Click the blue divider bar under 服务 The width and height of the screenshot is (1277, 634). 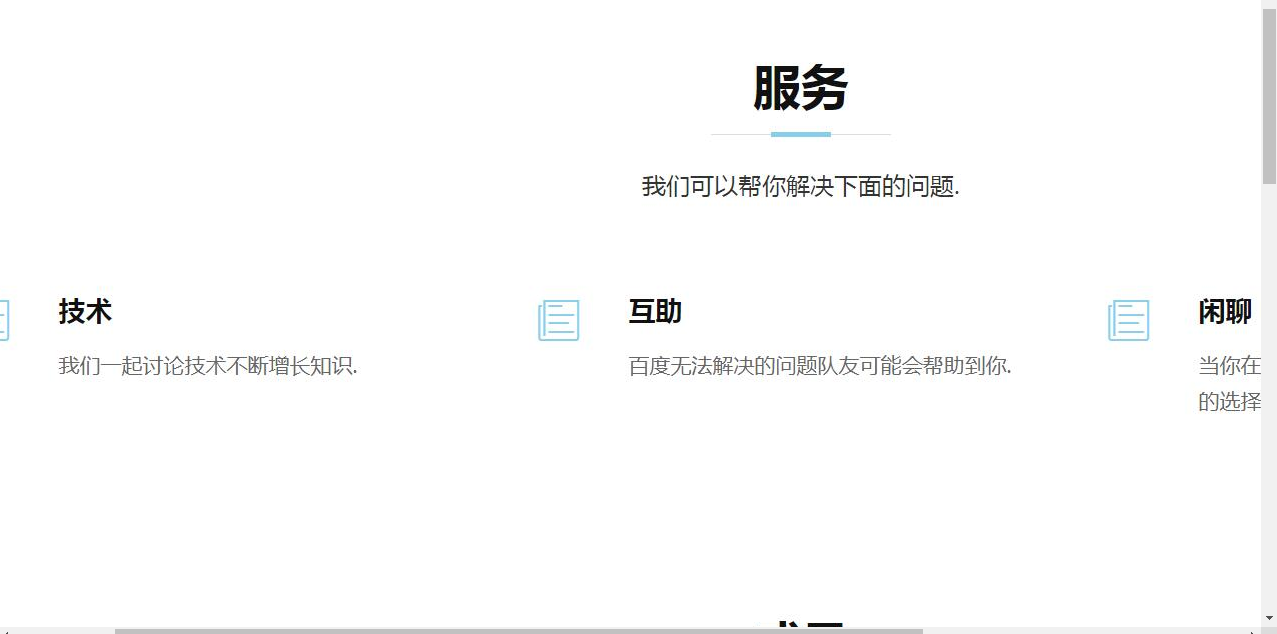click(799, 132)
